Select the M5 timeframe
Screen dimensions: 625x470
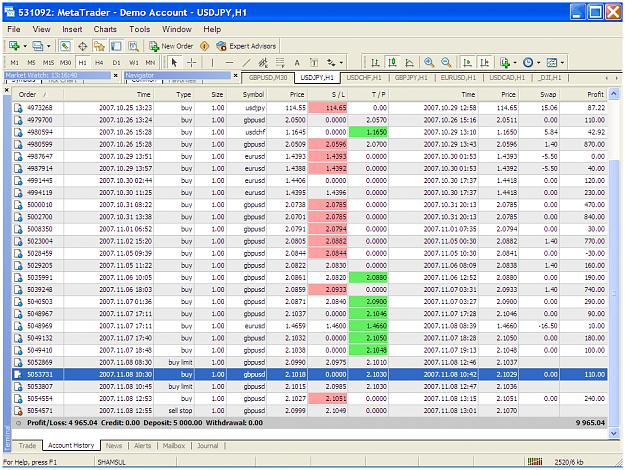[x=31, y=63]
